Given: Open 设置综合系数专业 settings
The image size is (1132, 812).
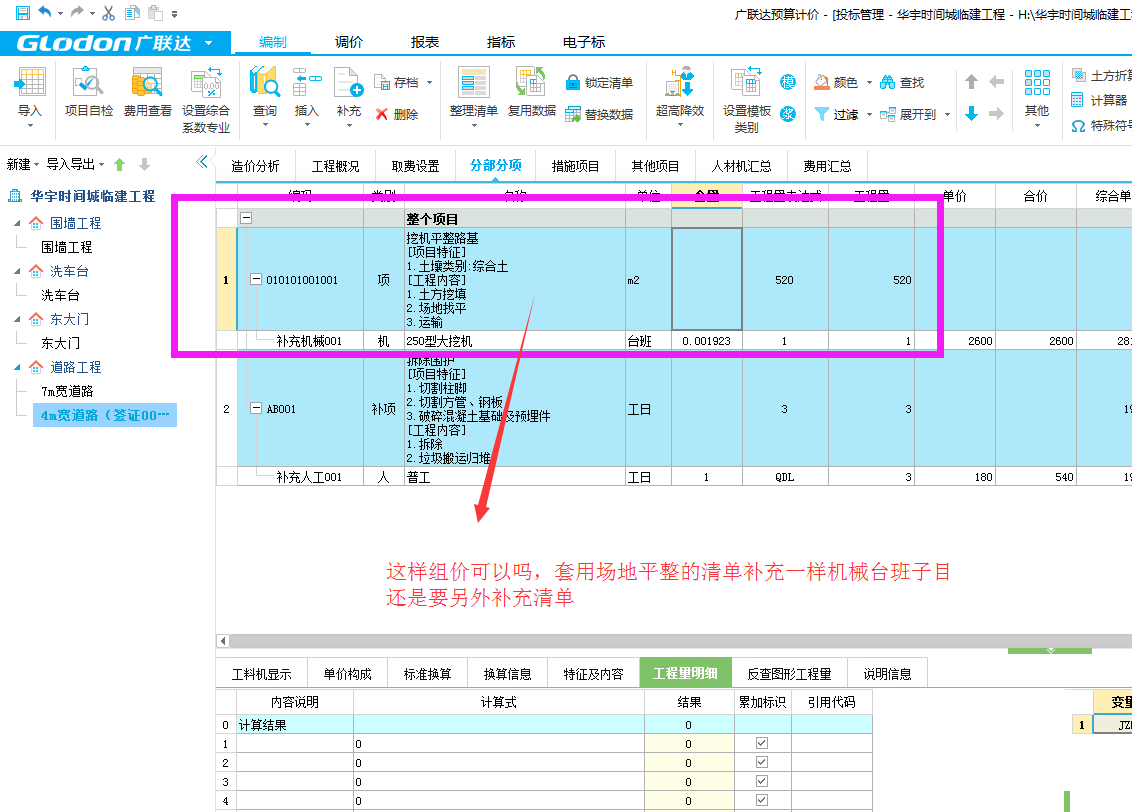Looking at the screenshot, I should (206, 100).
